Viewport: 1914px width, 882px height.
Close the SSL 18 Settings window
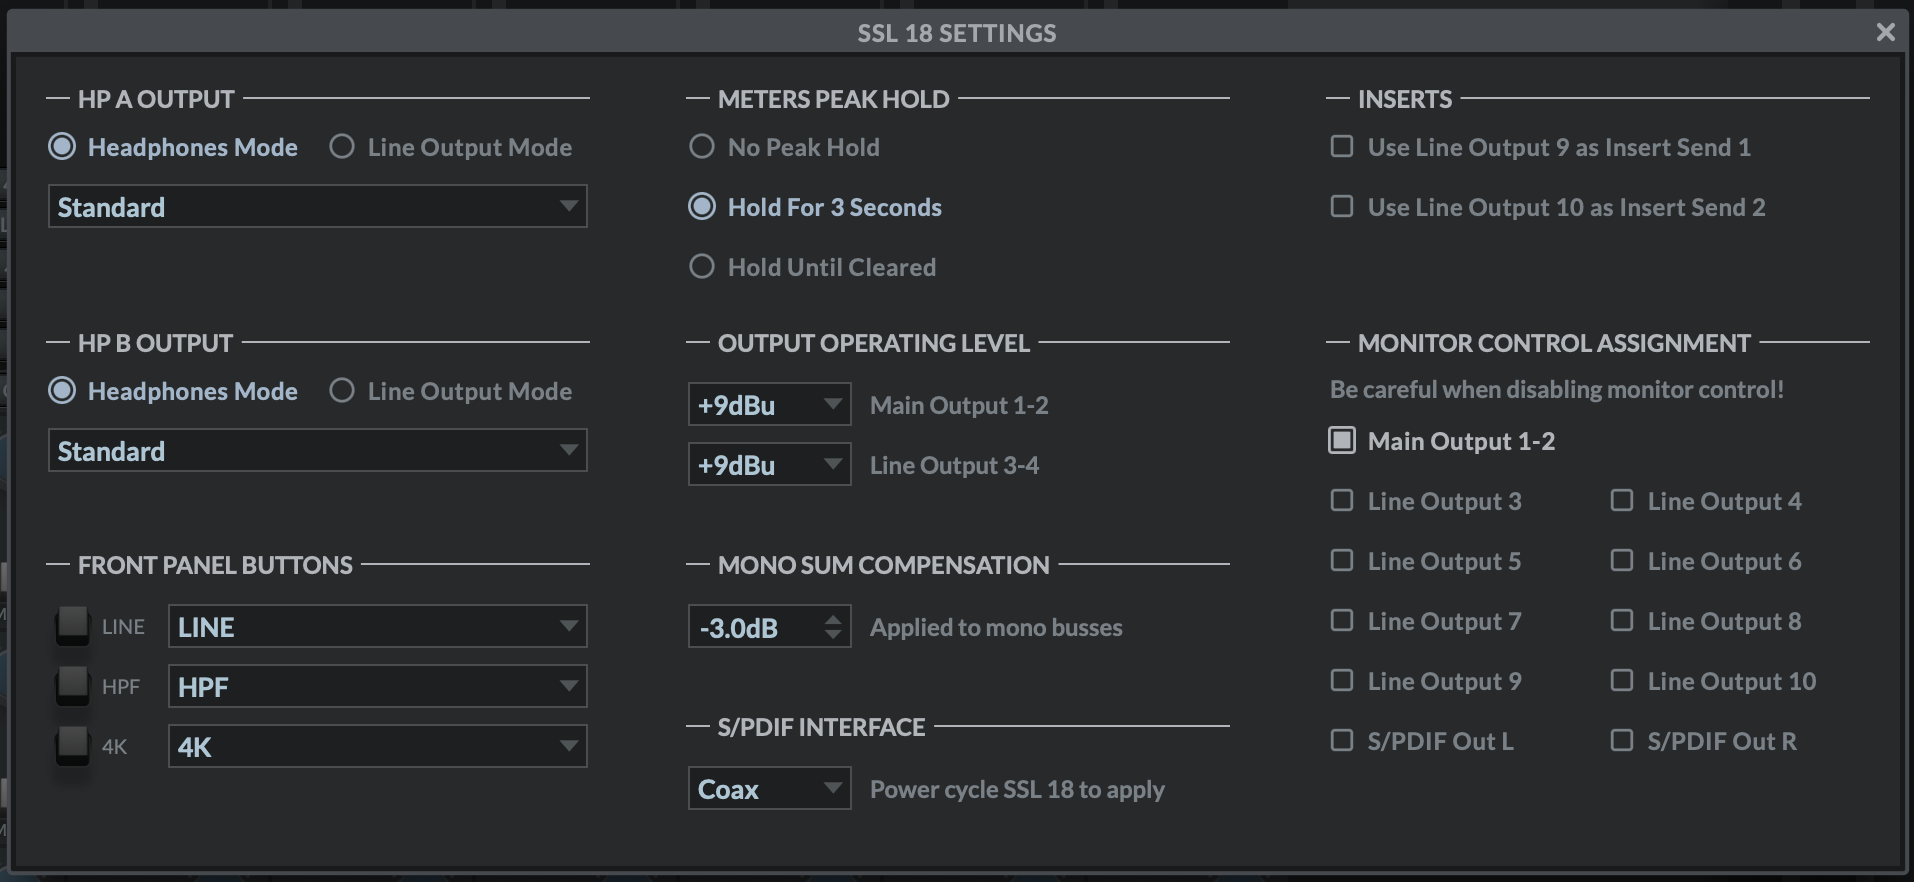(x=1885, y=32)
